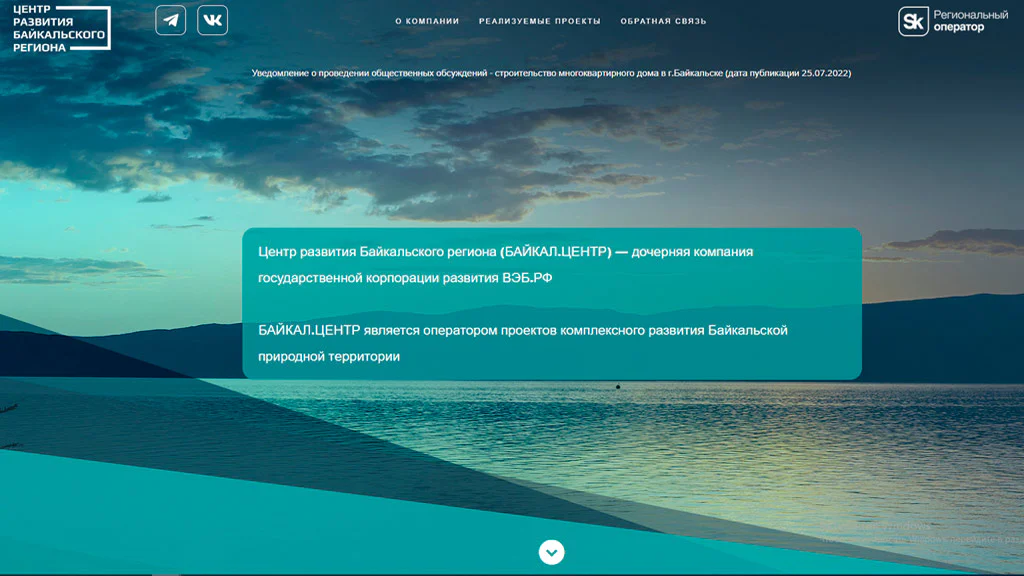The height and width of the screenshot is (576, 1024).
Task: Click the Sk Региональный оператор logo
Action: click(953, 21)
